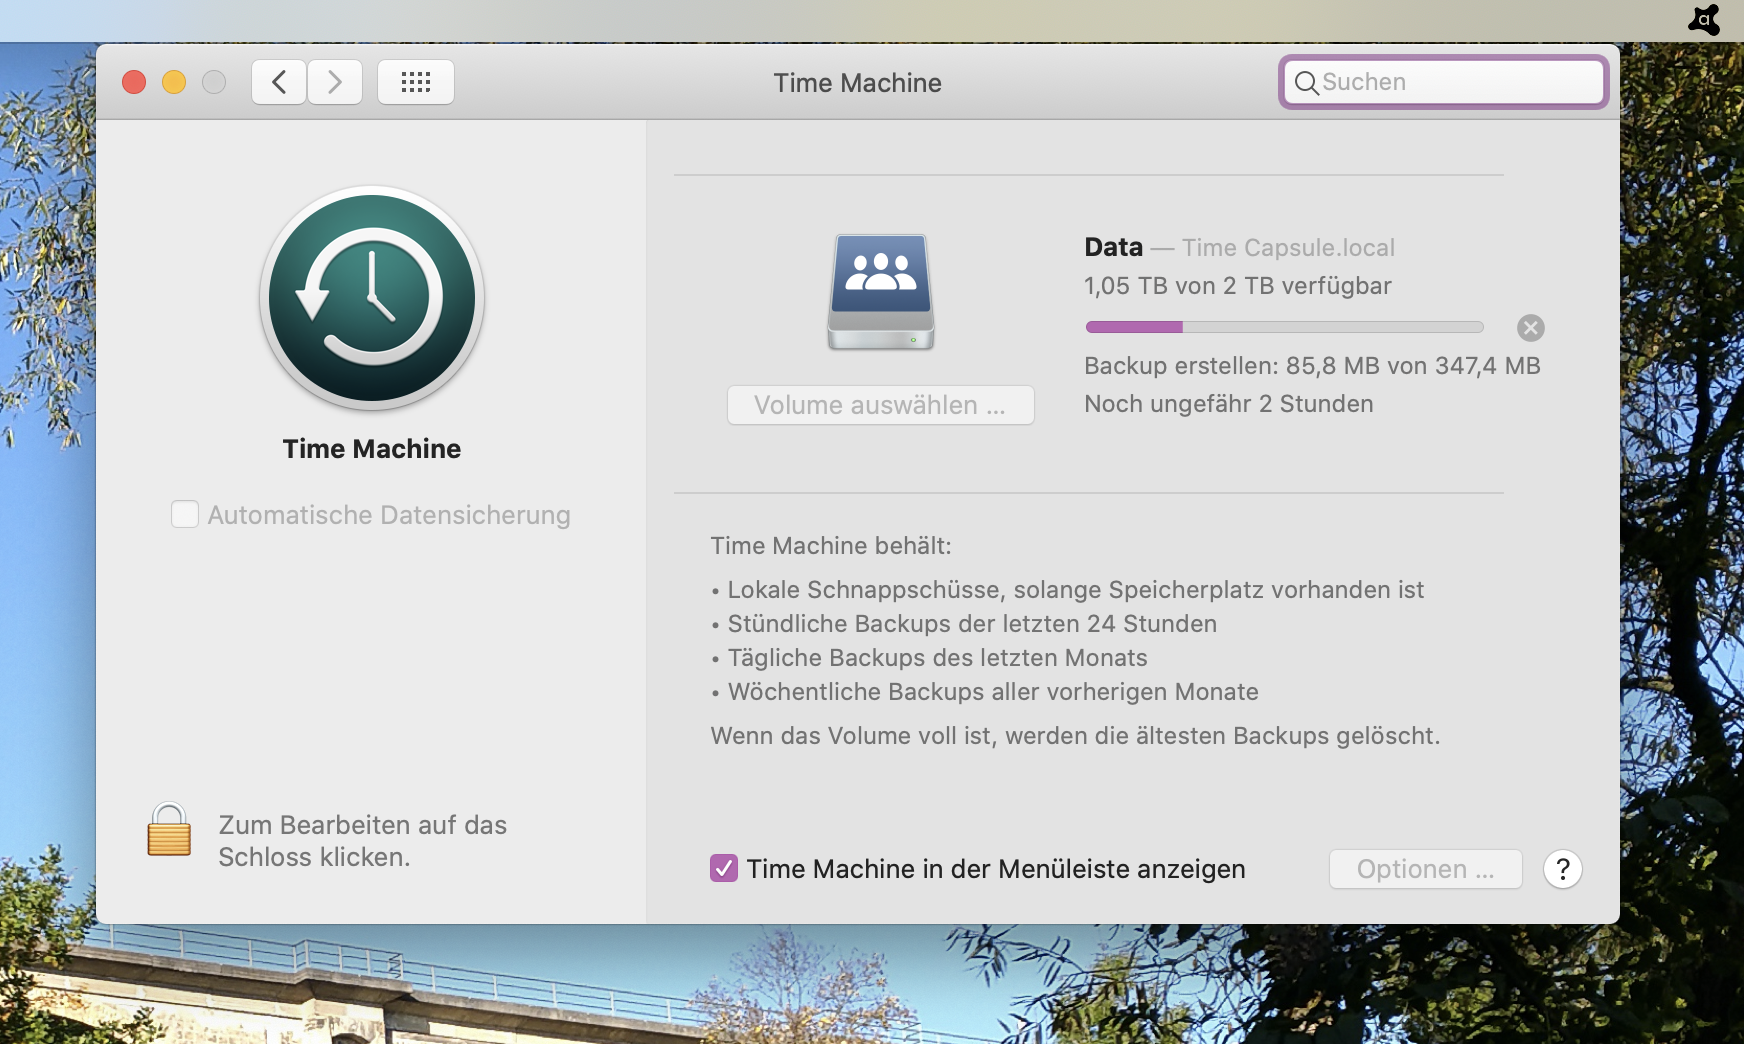Click the Data network drive icon

point(881,292)
